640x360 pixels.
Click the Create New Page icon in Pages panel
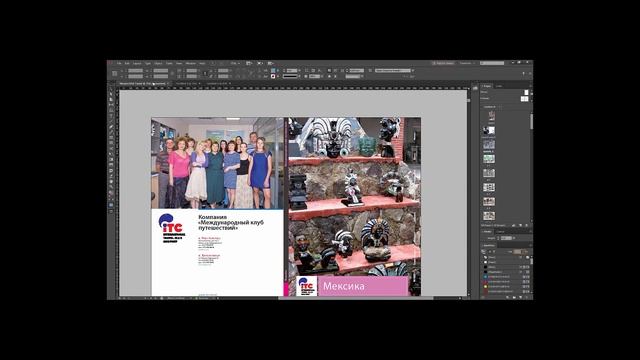click(x=520, y=225)
